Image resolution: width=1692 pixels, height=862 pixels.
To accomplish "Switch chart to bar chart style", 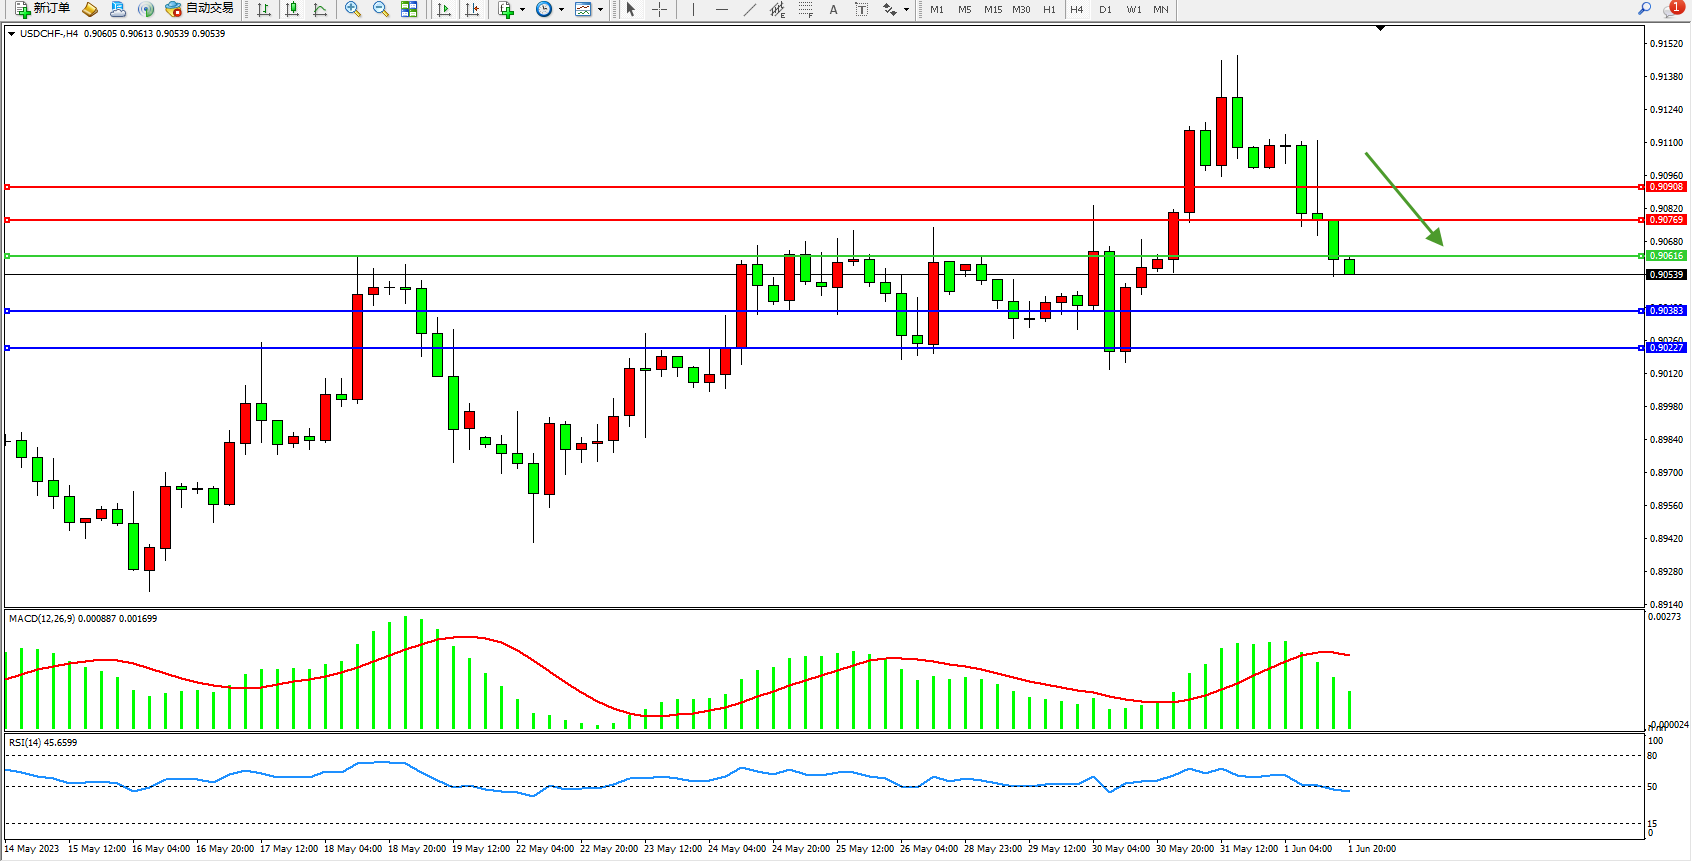I will point(264,10).
